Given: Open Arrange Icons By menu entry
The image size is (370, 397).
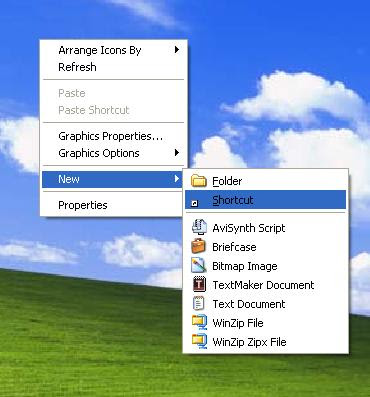Looking at the screenshot, I should click(x=113, y=50).
